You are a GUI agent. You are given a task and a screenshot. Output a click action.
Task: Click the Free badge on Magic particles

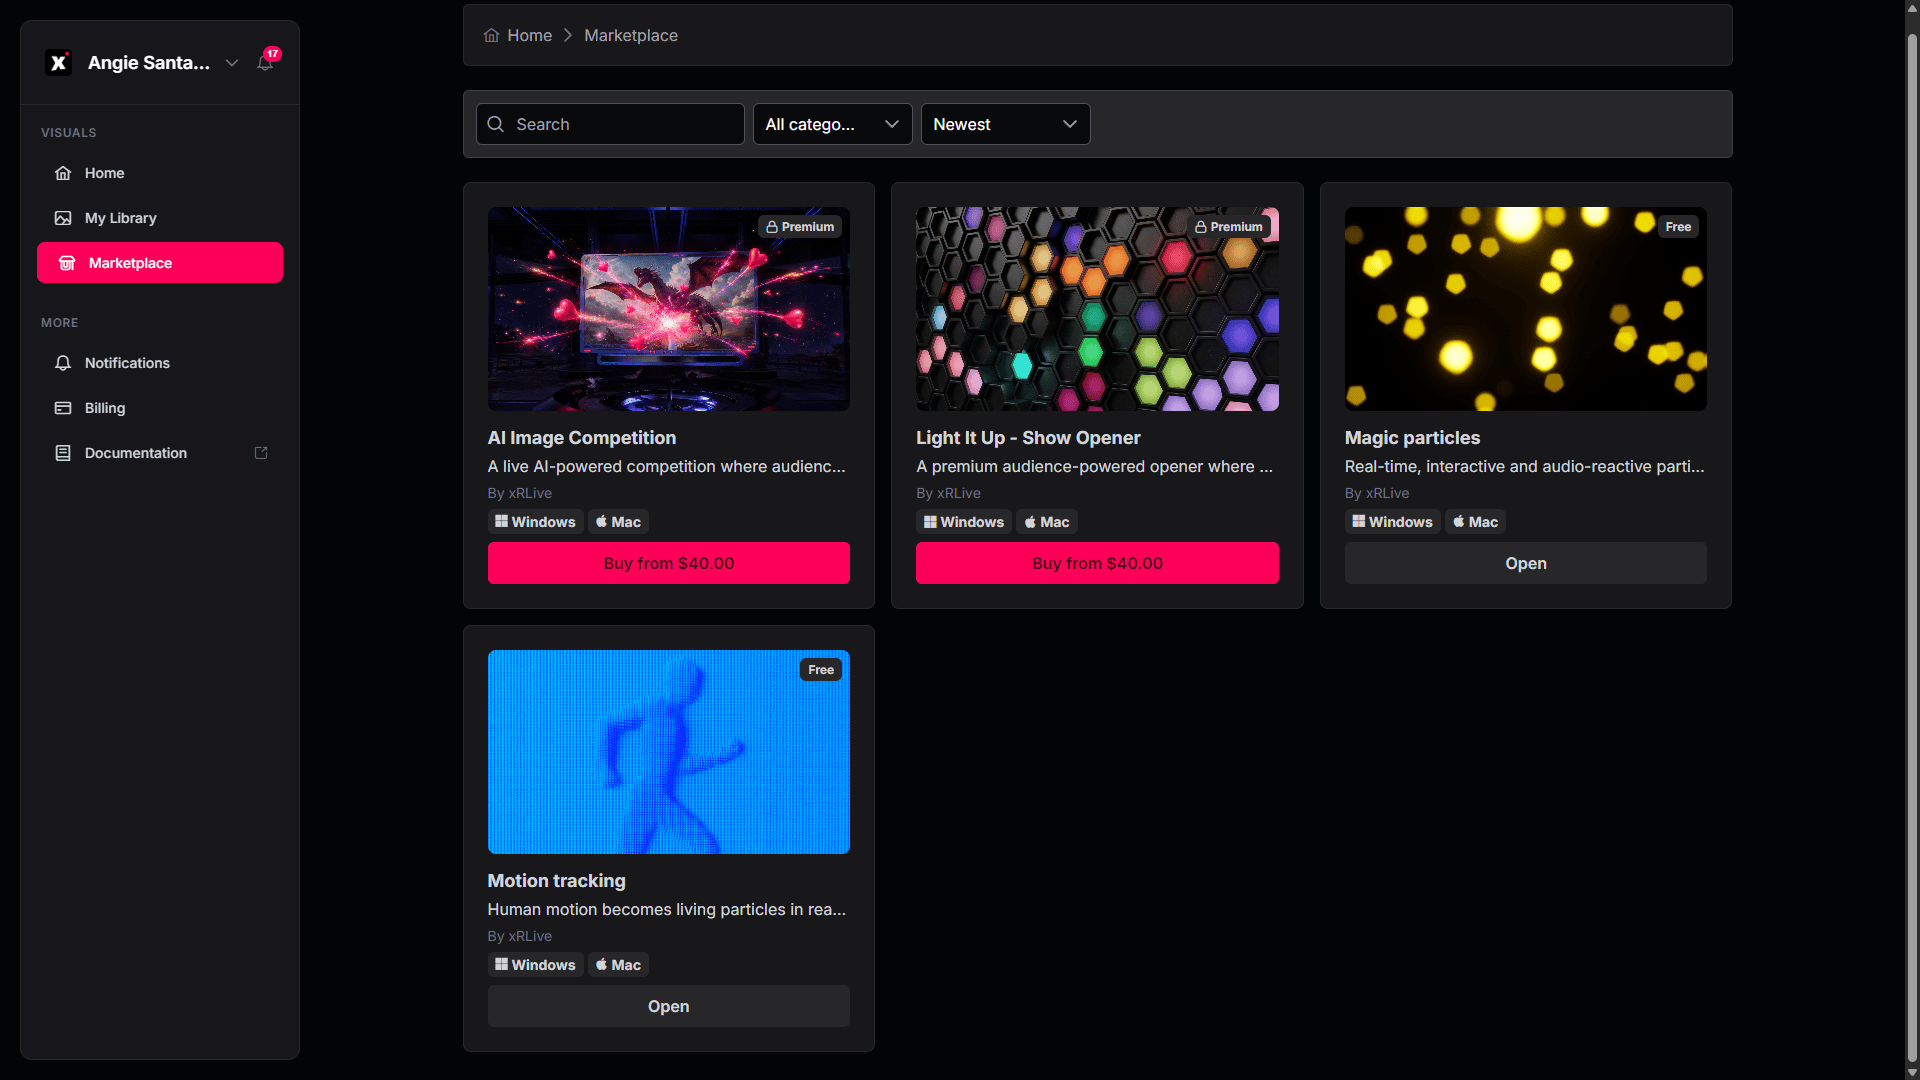[1678, 227]
